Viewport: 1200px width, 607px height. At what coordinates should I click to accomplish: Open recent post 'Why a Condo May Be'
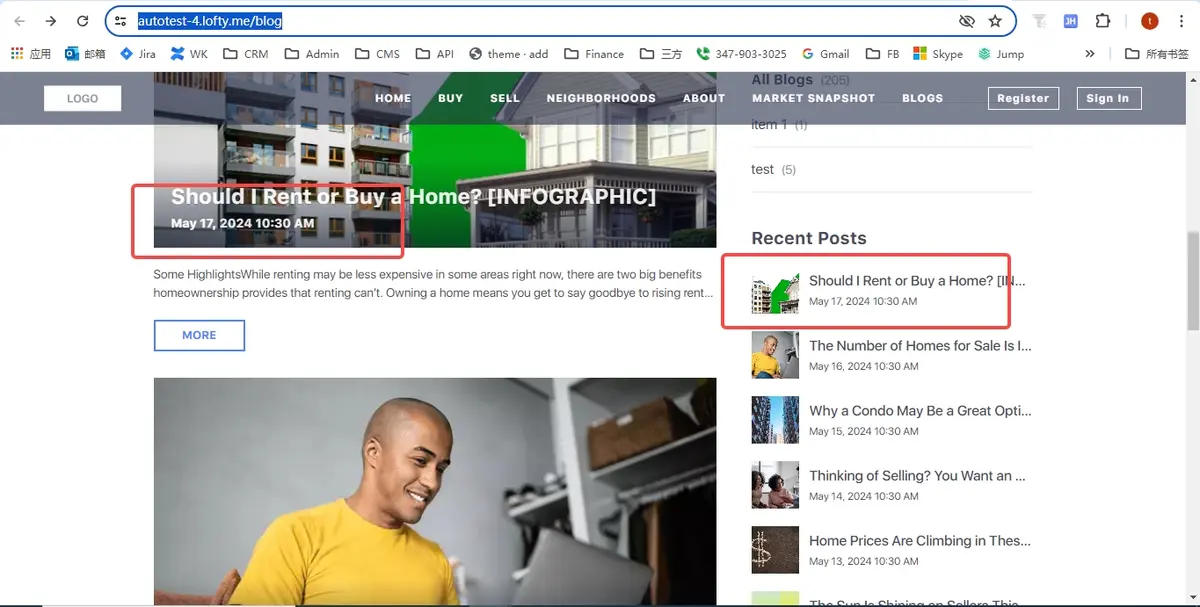click(920, 411)
